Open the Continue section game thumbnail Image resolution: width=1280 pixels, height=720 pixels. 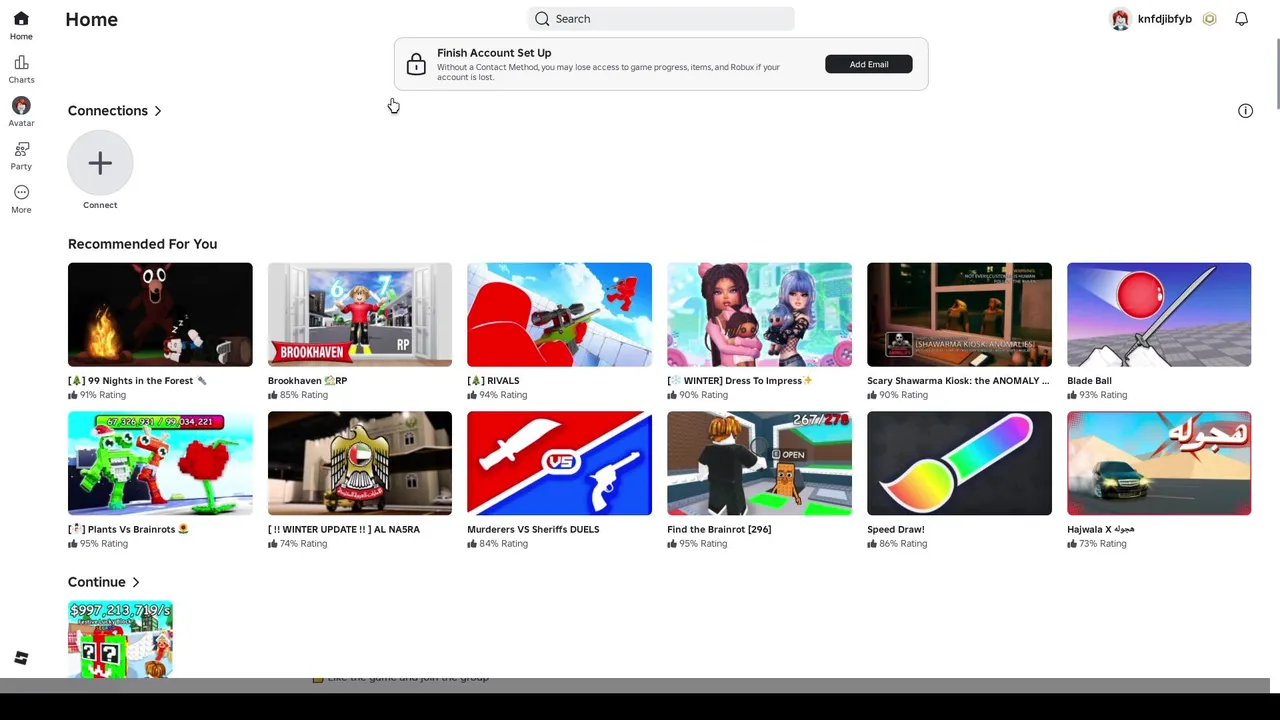(x=120, y=640)
